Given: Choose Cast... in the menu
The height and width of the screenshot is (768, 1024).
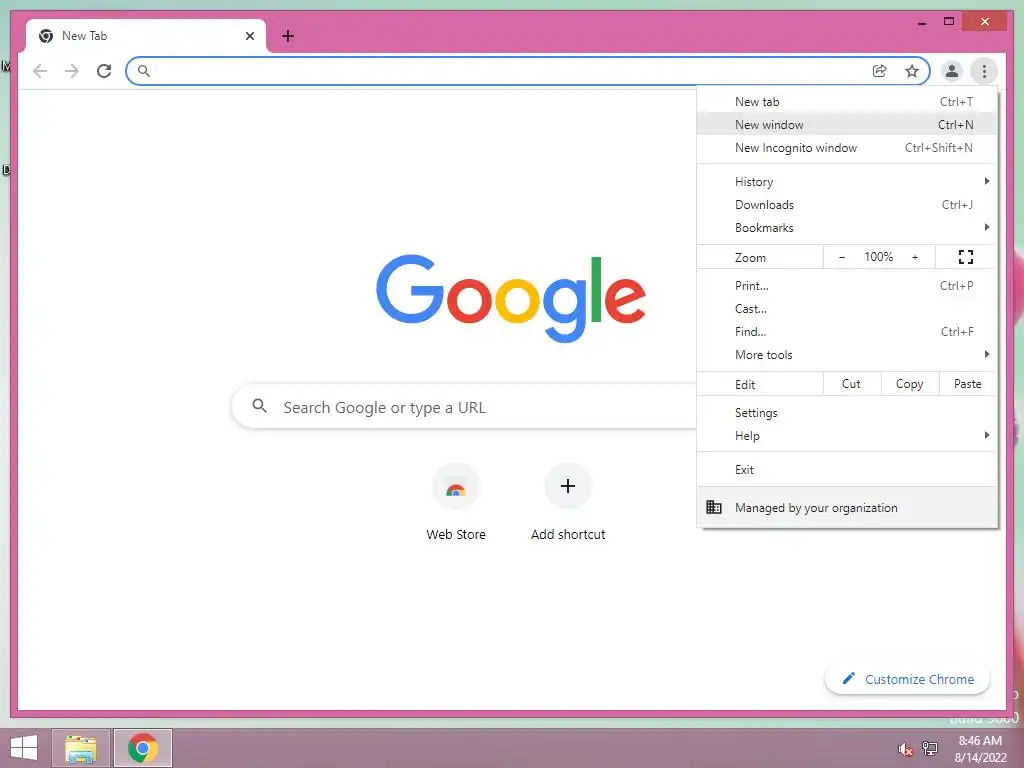Looking at the screenshot, I should click(x=847, y=308).
